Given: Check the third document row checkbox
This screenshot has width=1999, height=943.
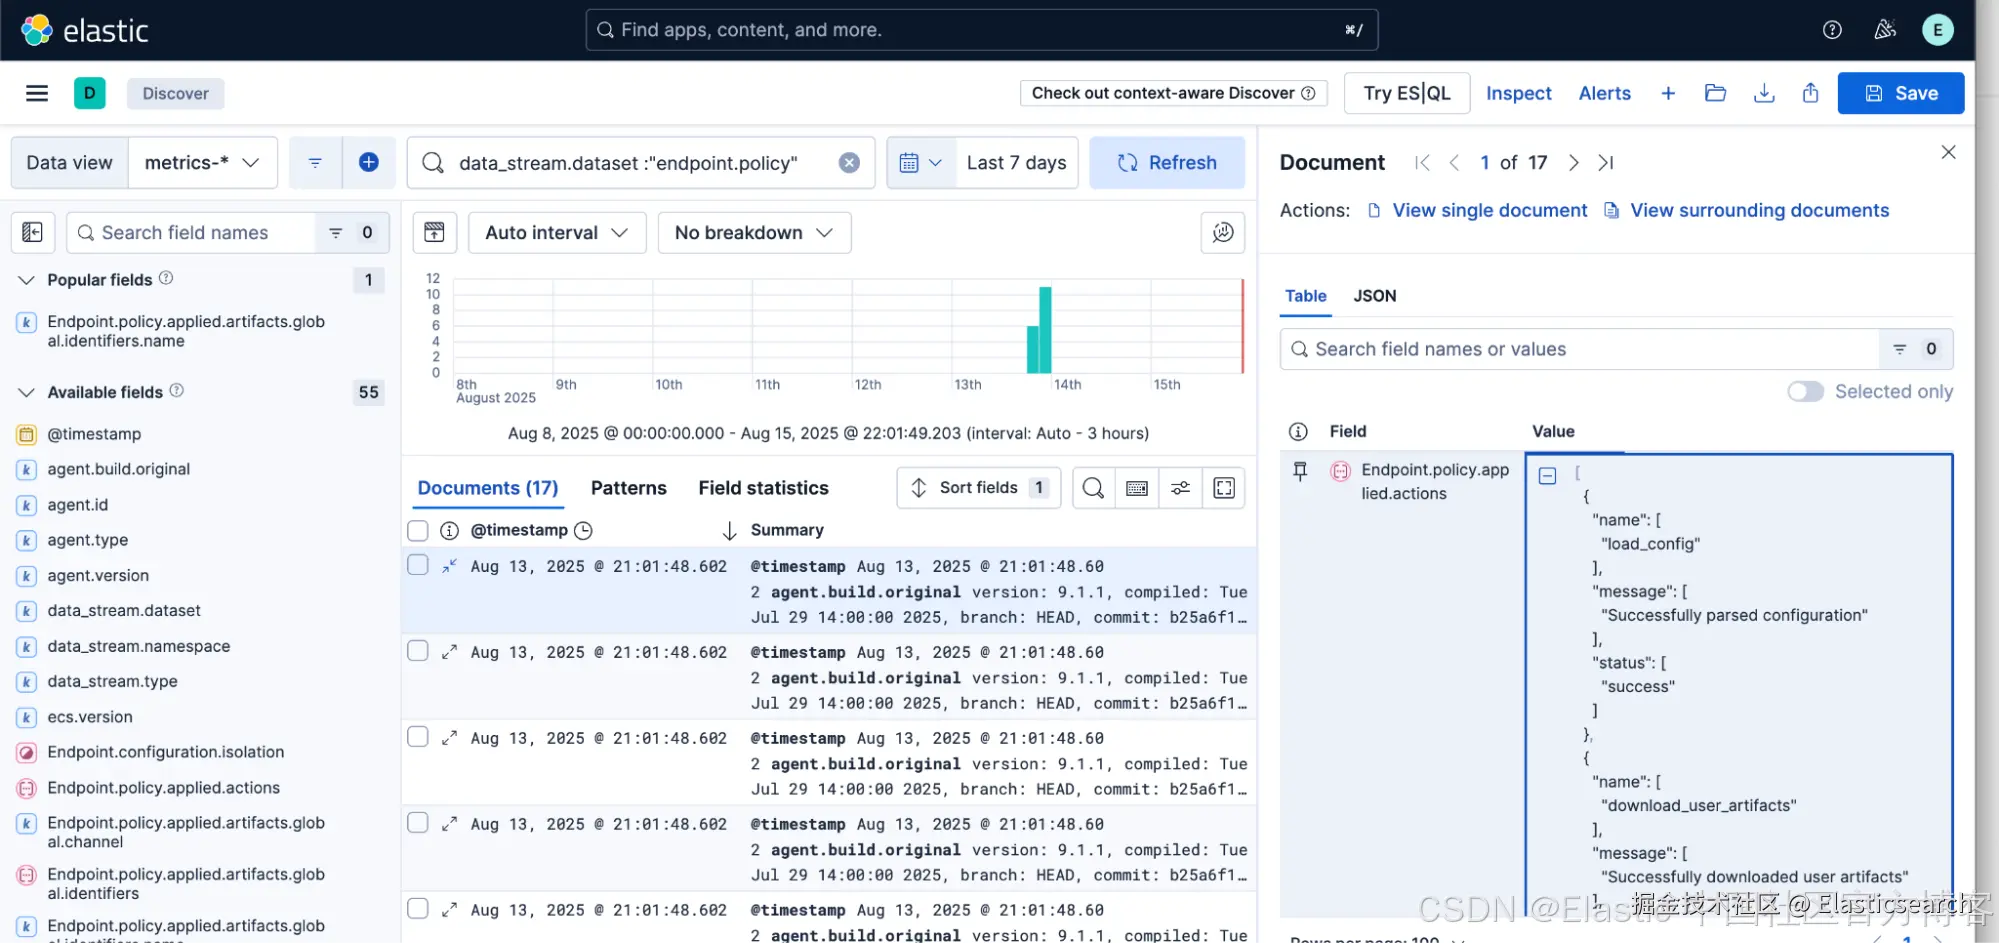Looking at the screenshot, I should [x=418, y=737].
